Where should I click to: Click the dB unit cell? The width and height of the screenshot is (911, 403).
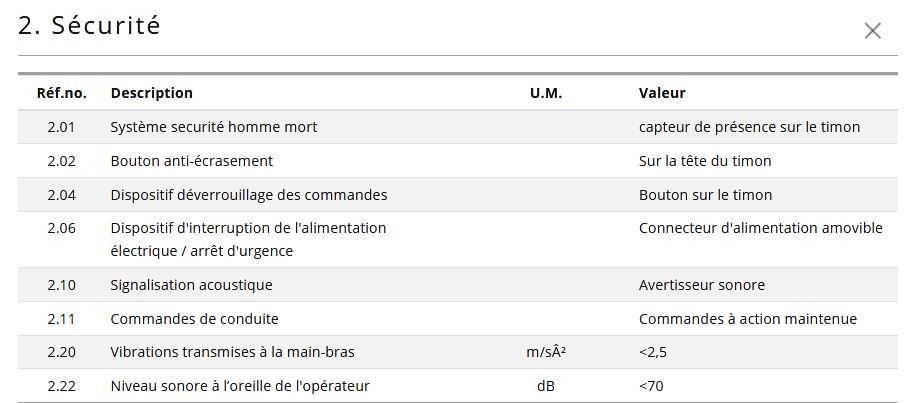point(546,386)
